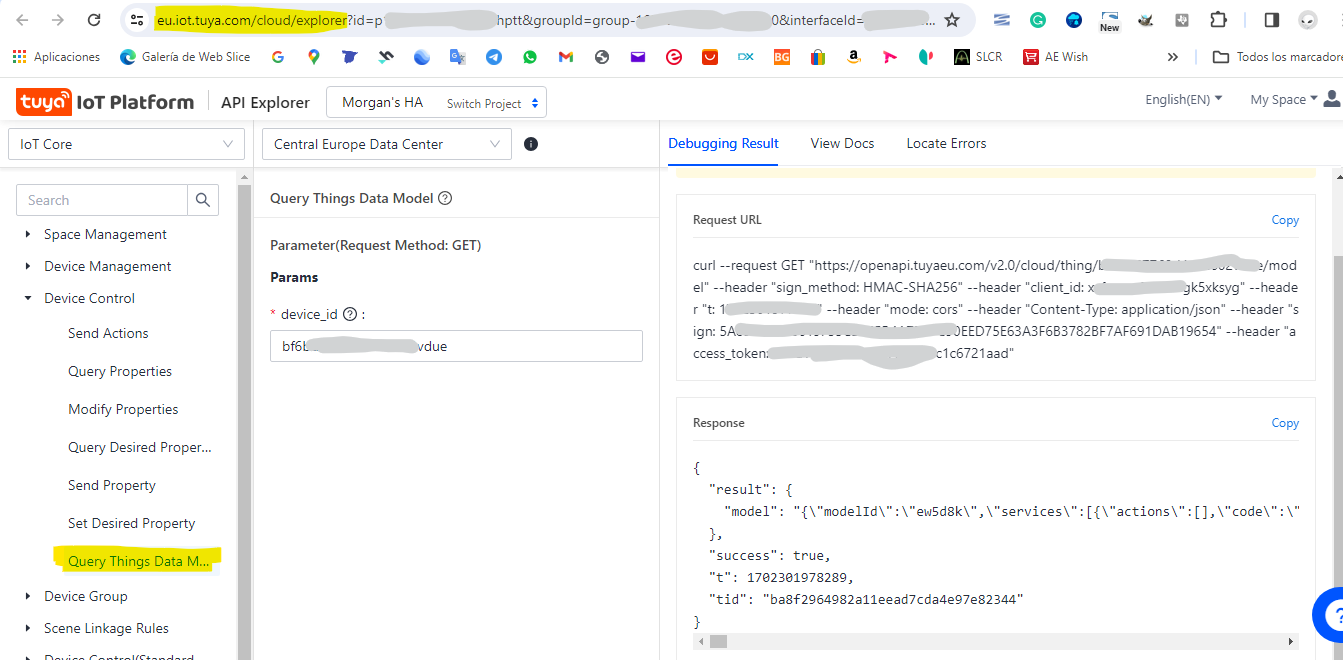Open the browser extensions puzzle icon
Viewport: 1343px width, 660px height.
point(1218,20)
